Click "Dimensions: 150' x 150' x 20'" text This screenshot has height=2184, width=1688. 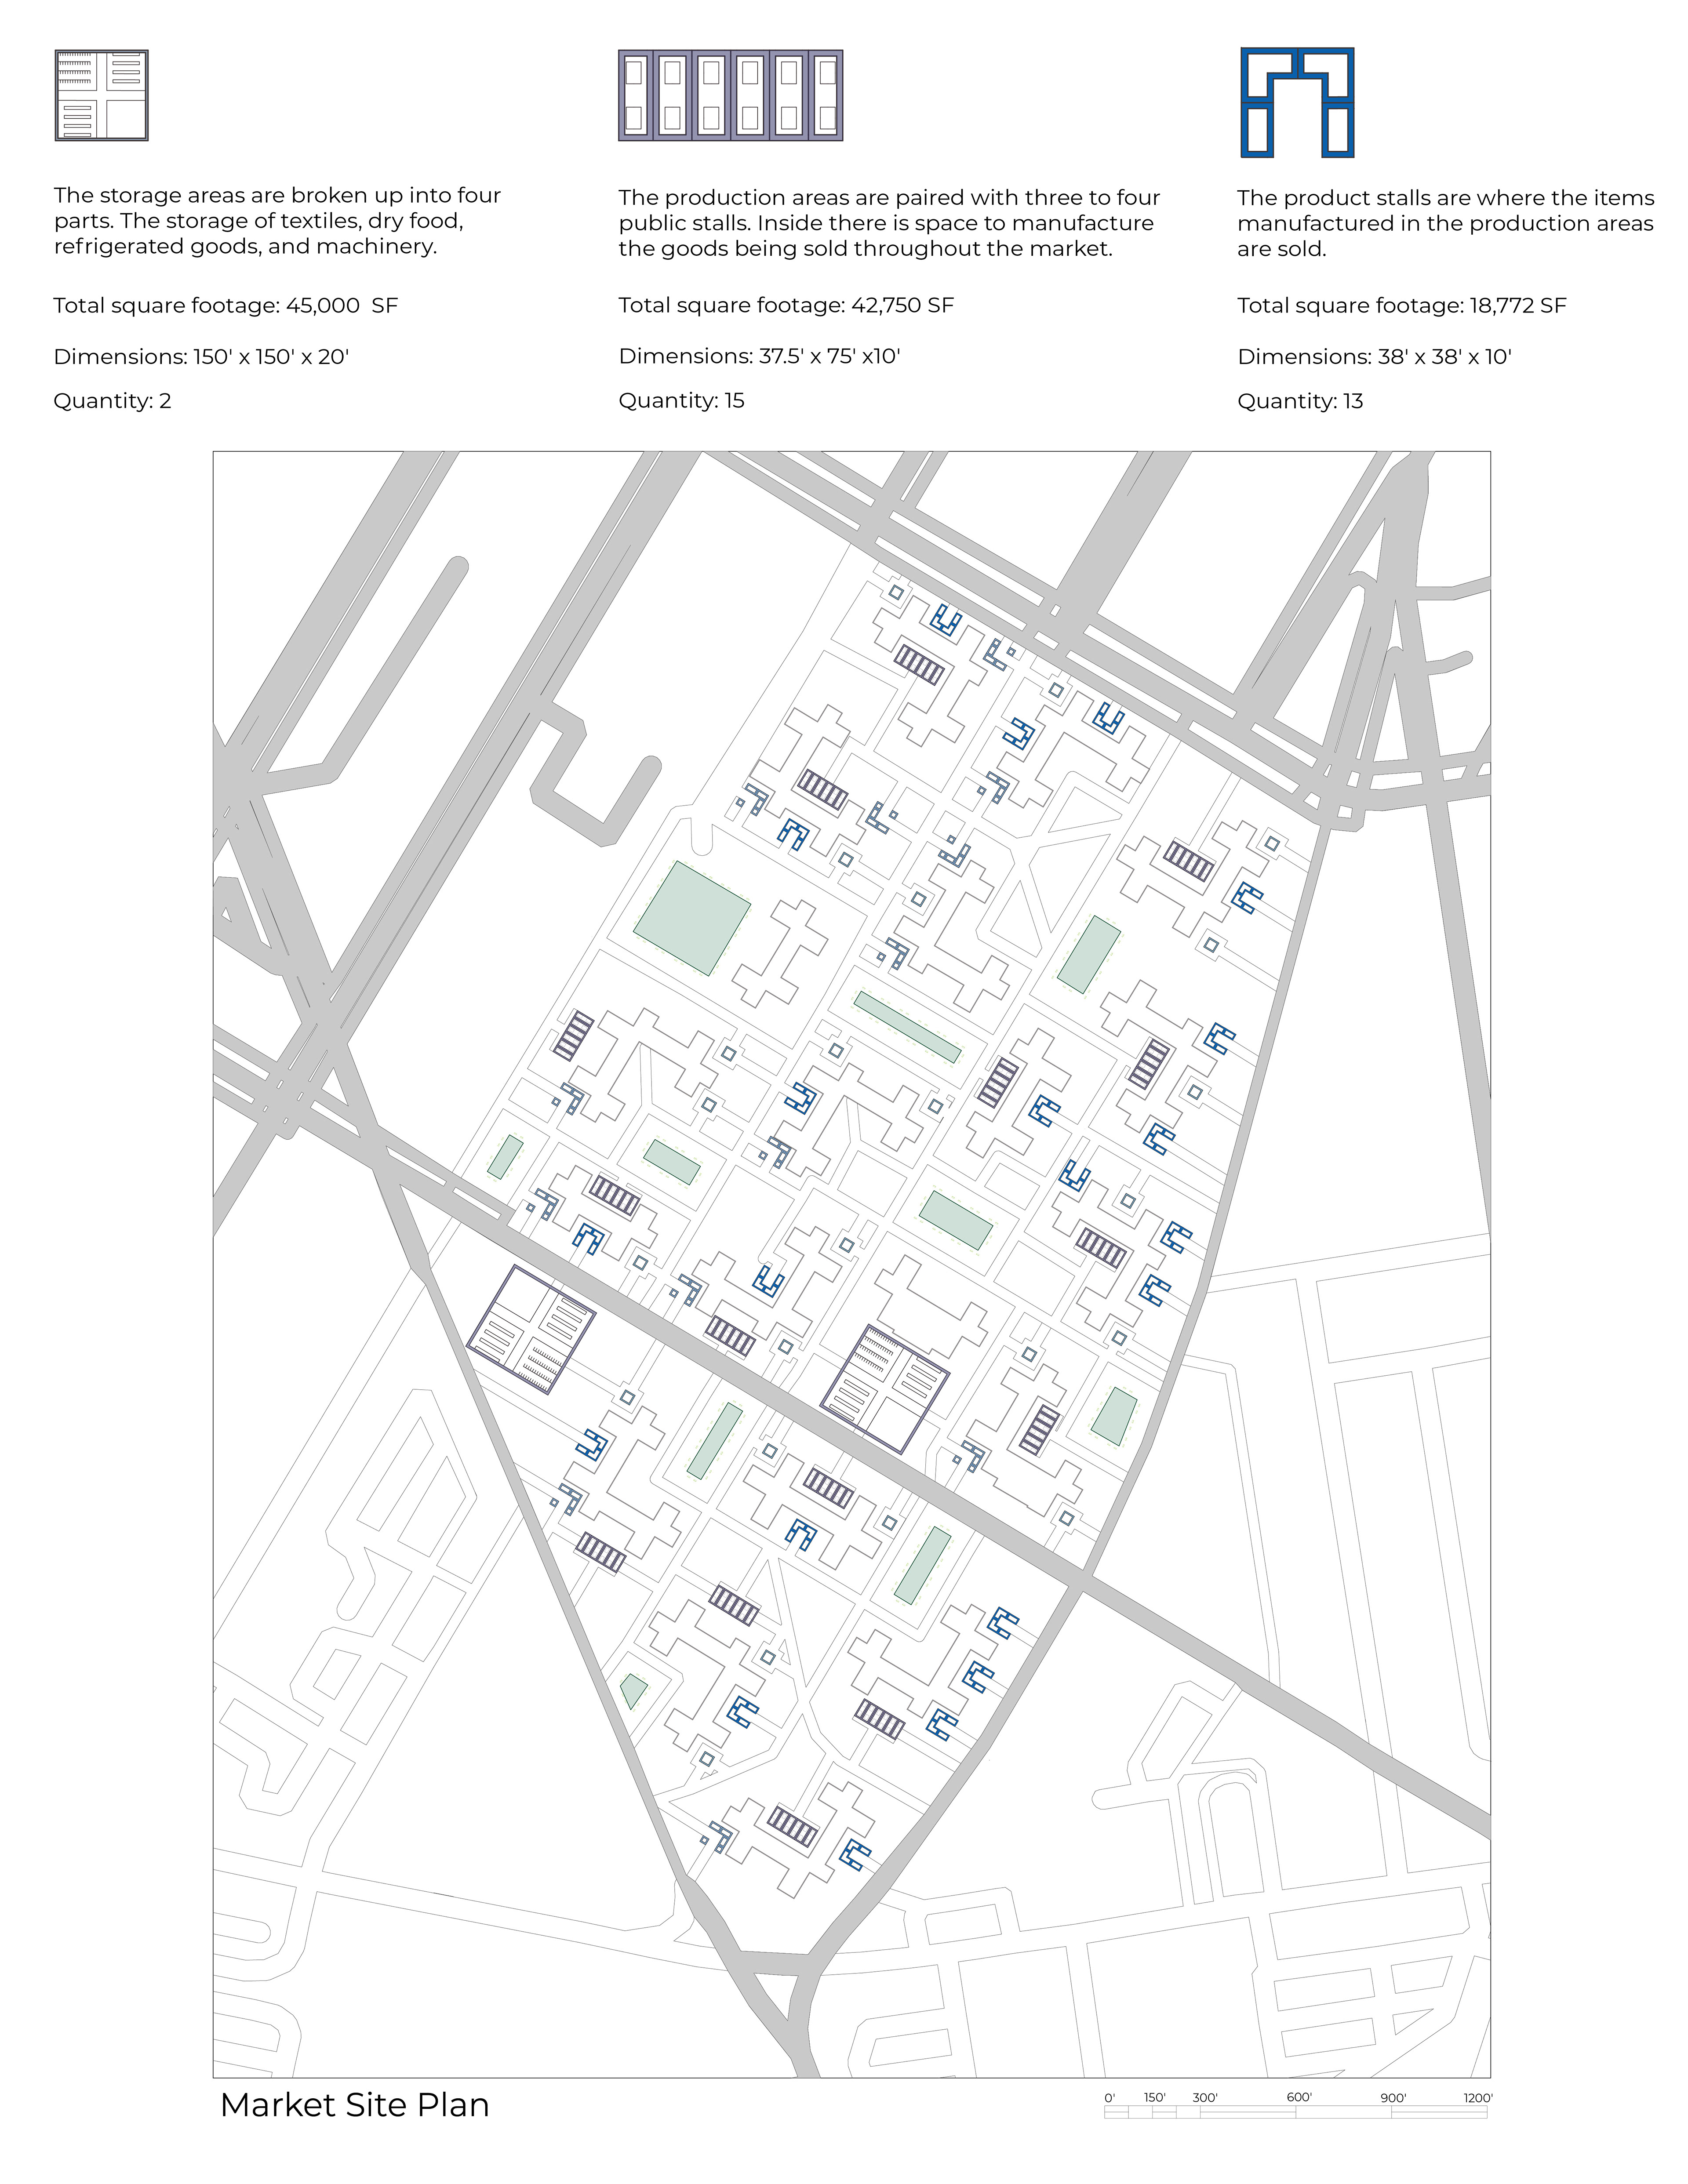pyautogui.click(x=201, y=357)
